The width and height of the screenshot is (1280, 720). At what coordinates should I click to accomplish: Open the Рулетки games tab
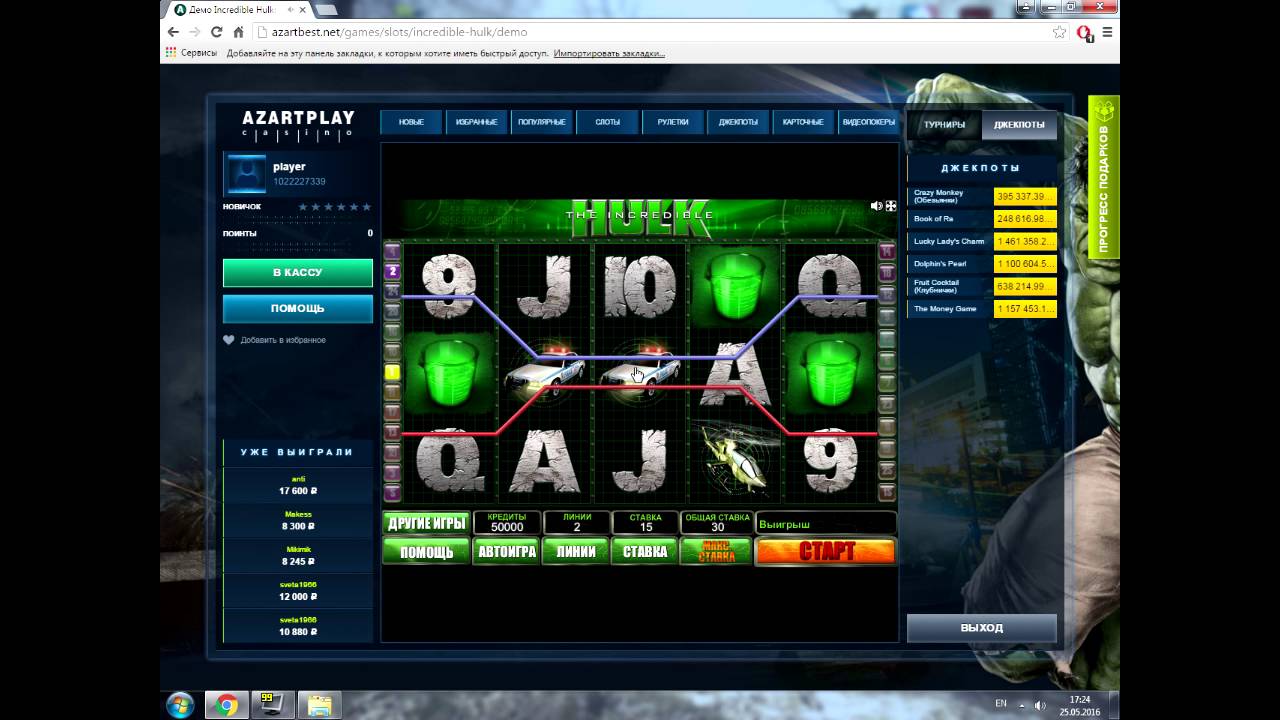click(673, 122)
